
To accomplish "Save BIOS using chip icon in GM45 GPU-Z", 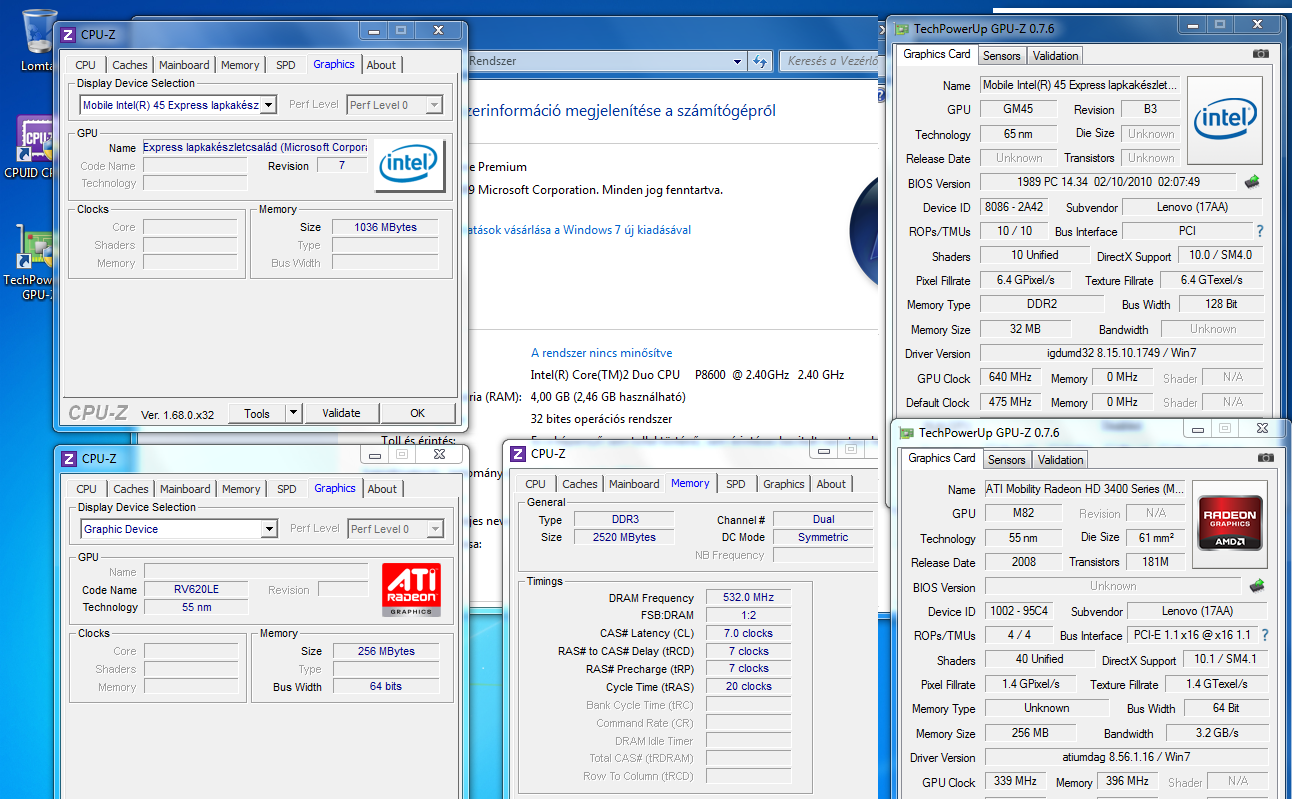I will click(1252, 182).
